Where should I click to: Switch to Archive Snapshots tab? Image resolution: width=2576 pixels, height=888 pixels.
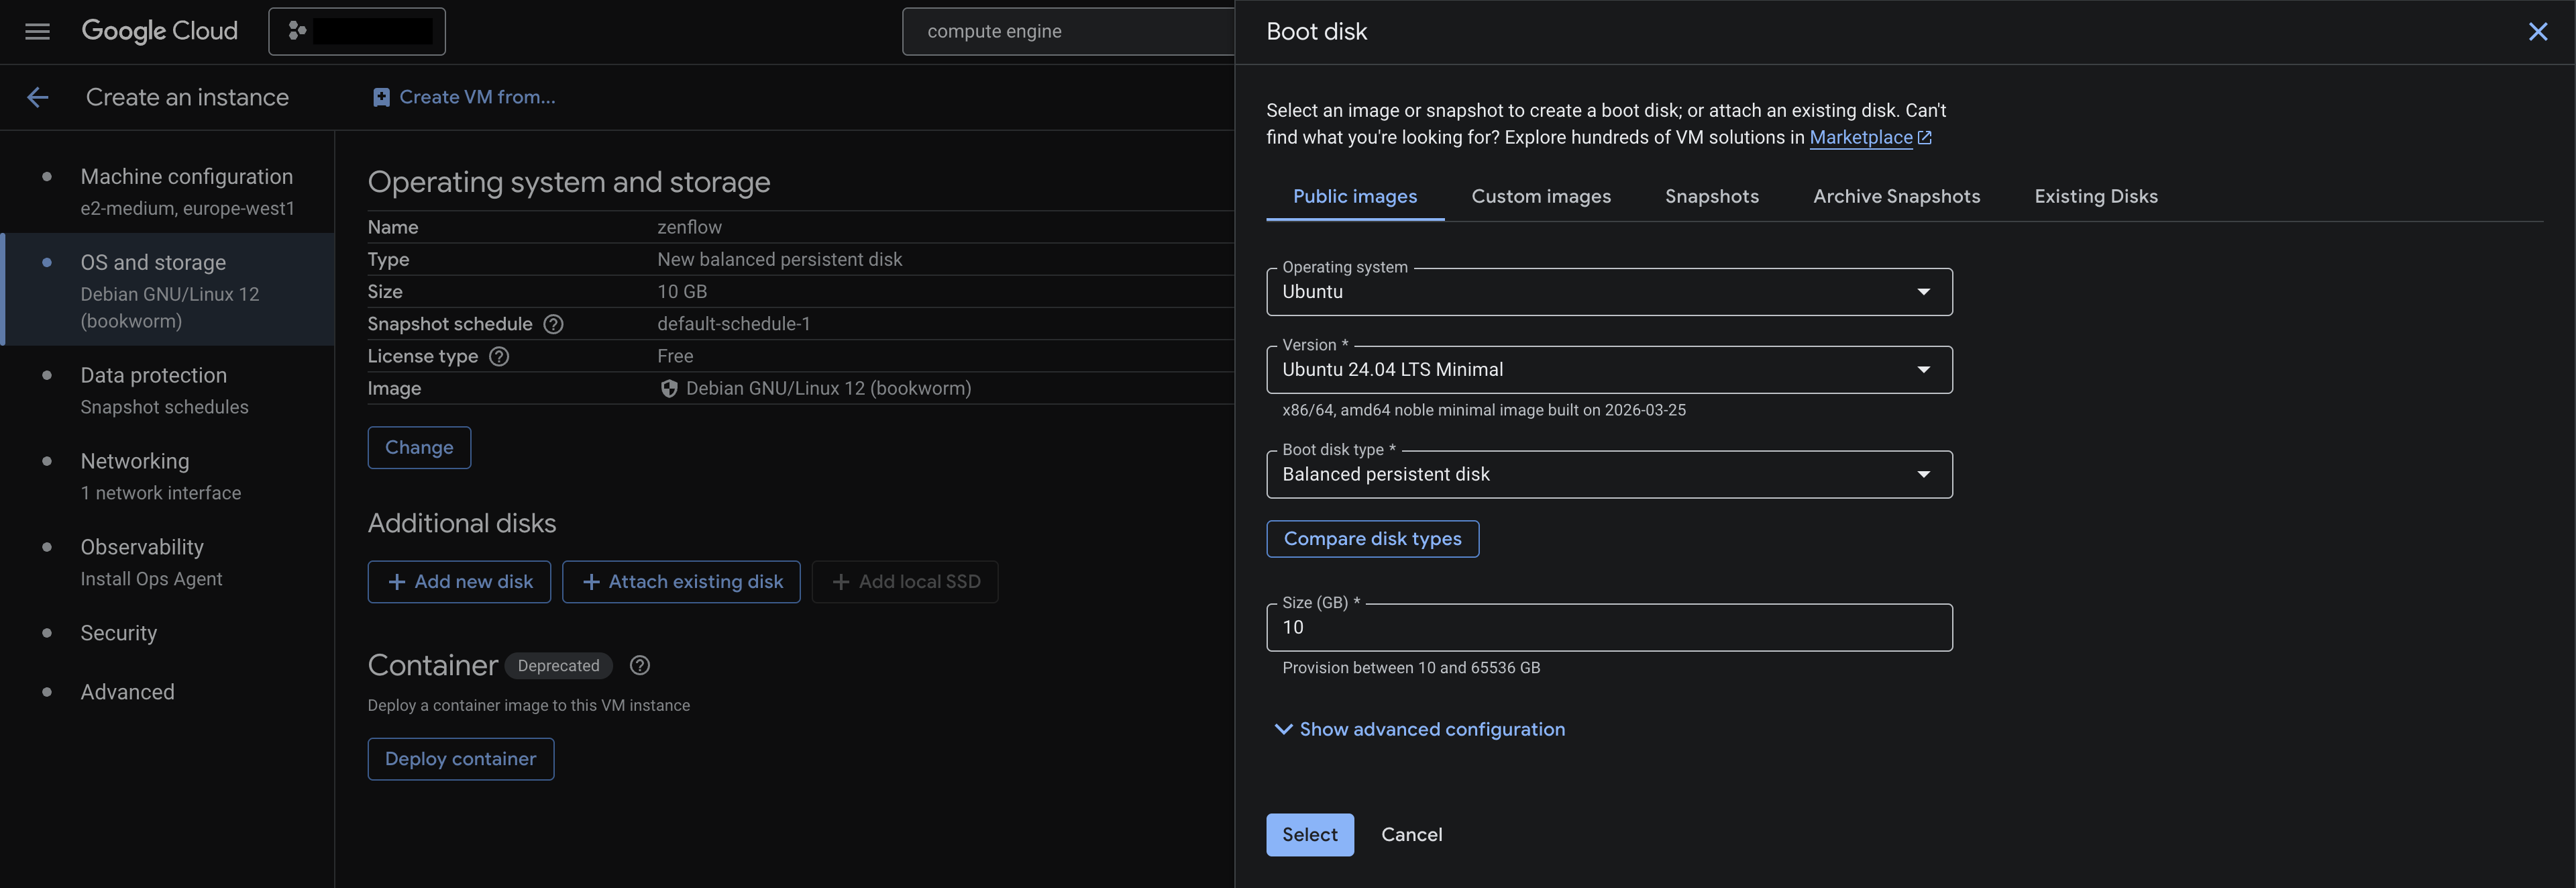1896,196
